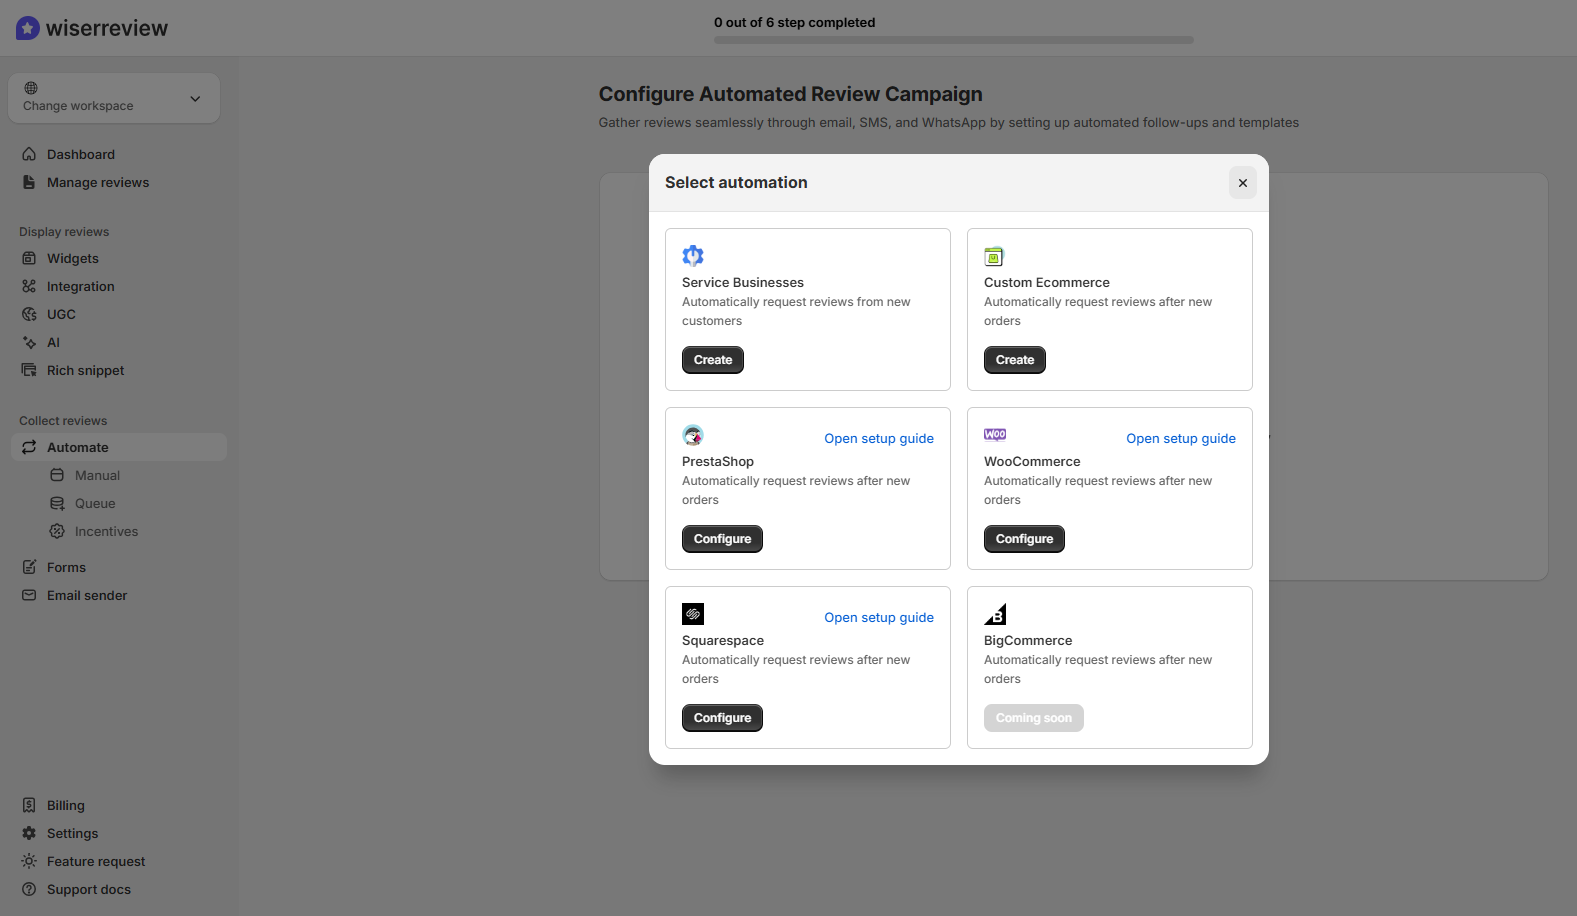Open the Squarespace setup guide link

tap(878, 617)
